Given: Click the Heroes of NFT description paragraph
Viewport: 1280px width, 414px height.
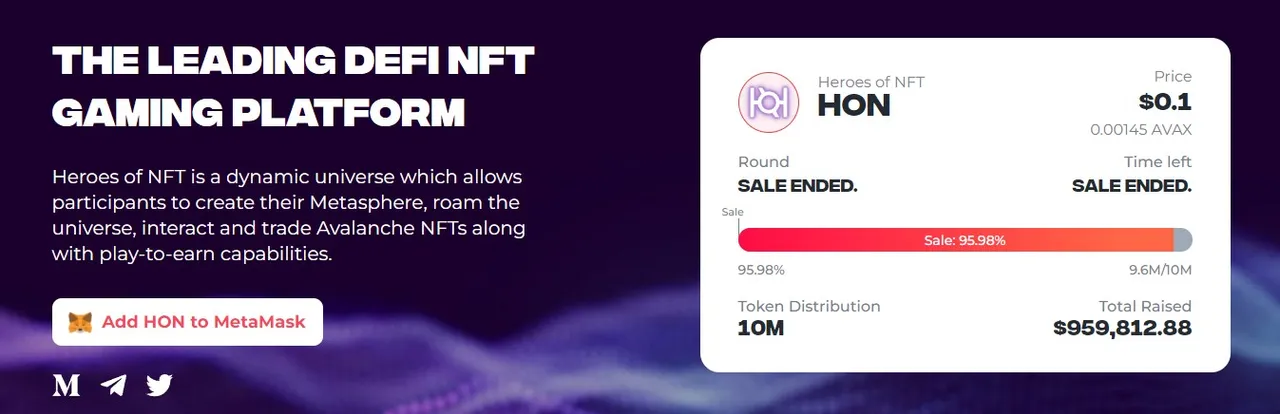Looking at the screenshot, I should point(289,216).
